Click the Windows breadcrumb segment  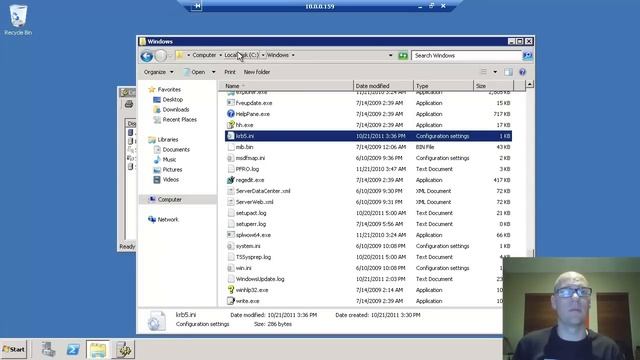pos(278,55)
